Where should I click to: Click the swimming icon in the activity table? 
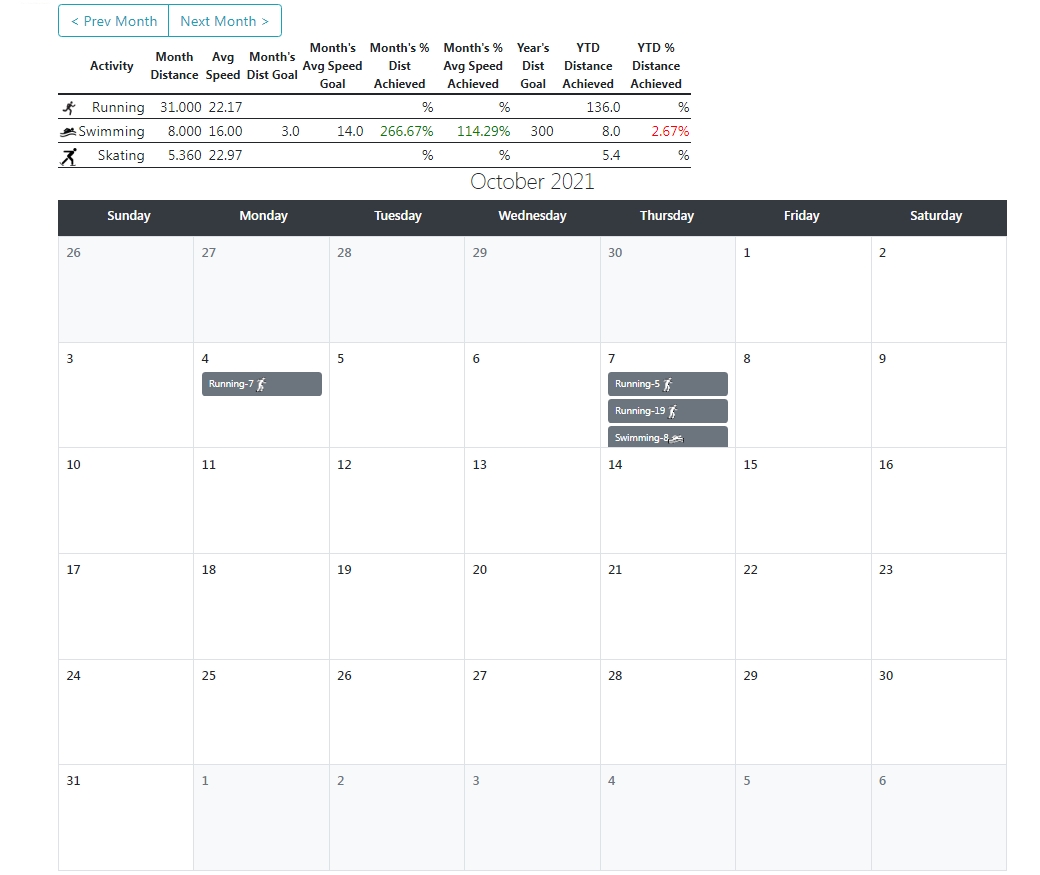pos(68,132)
